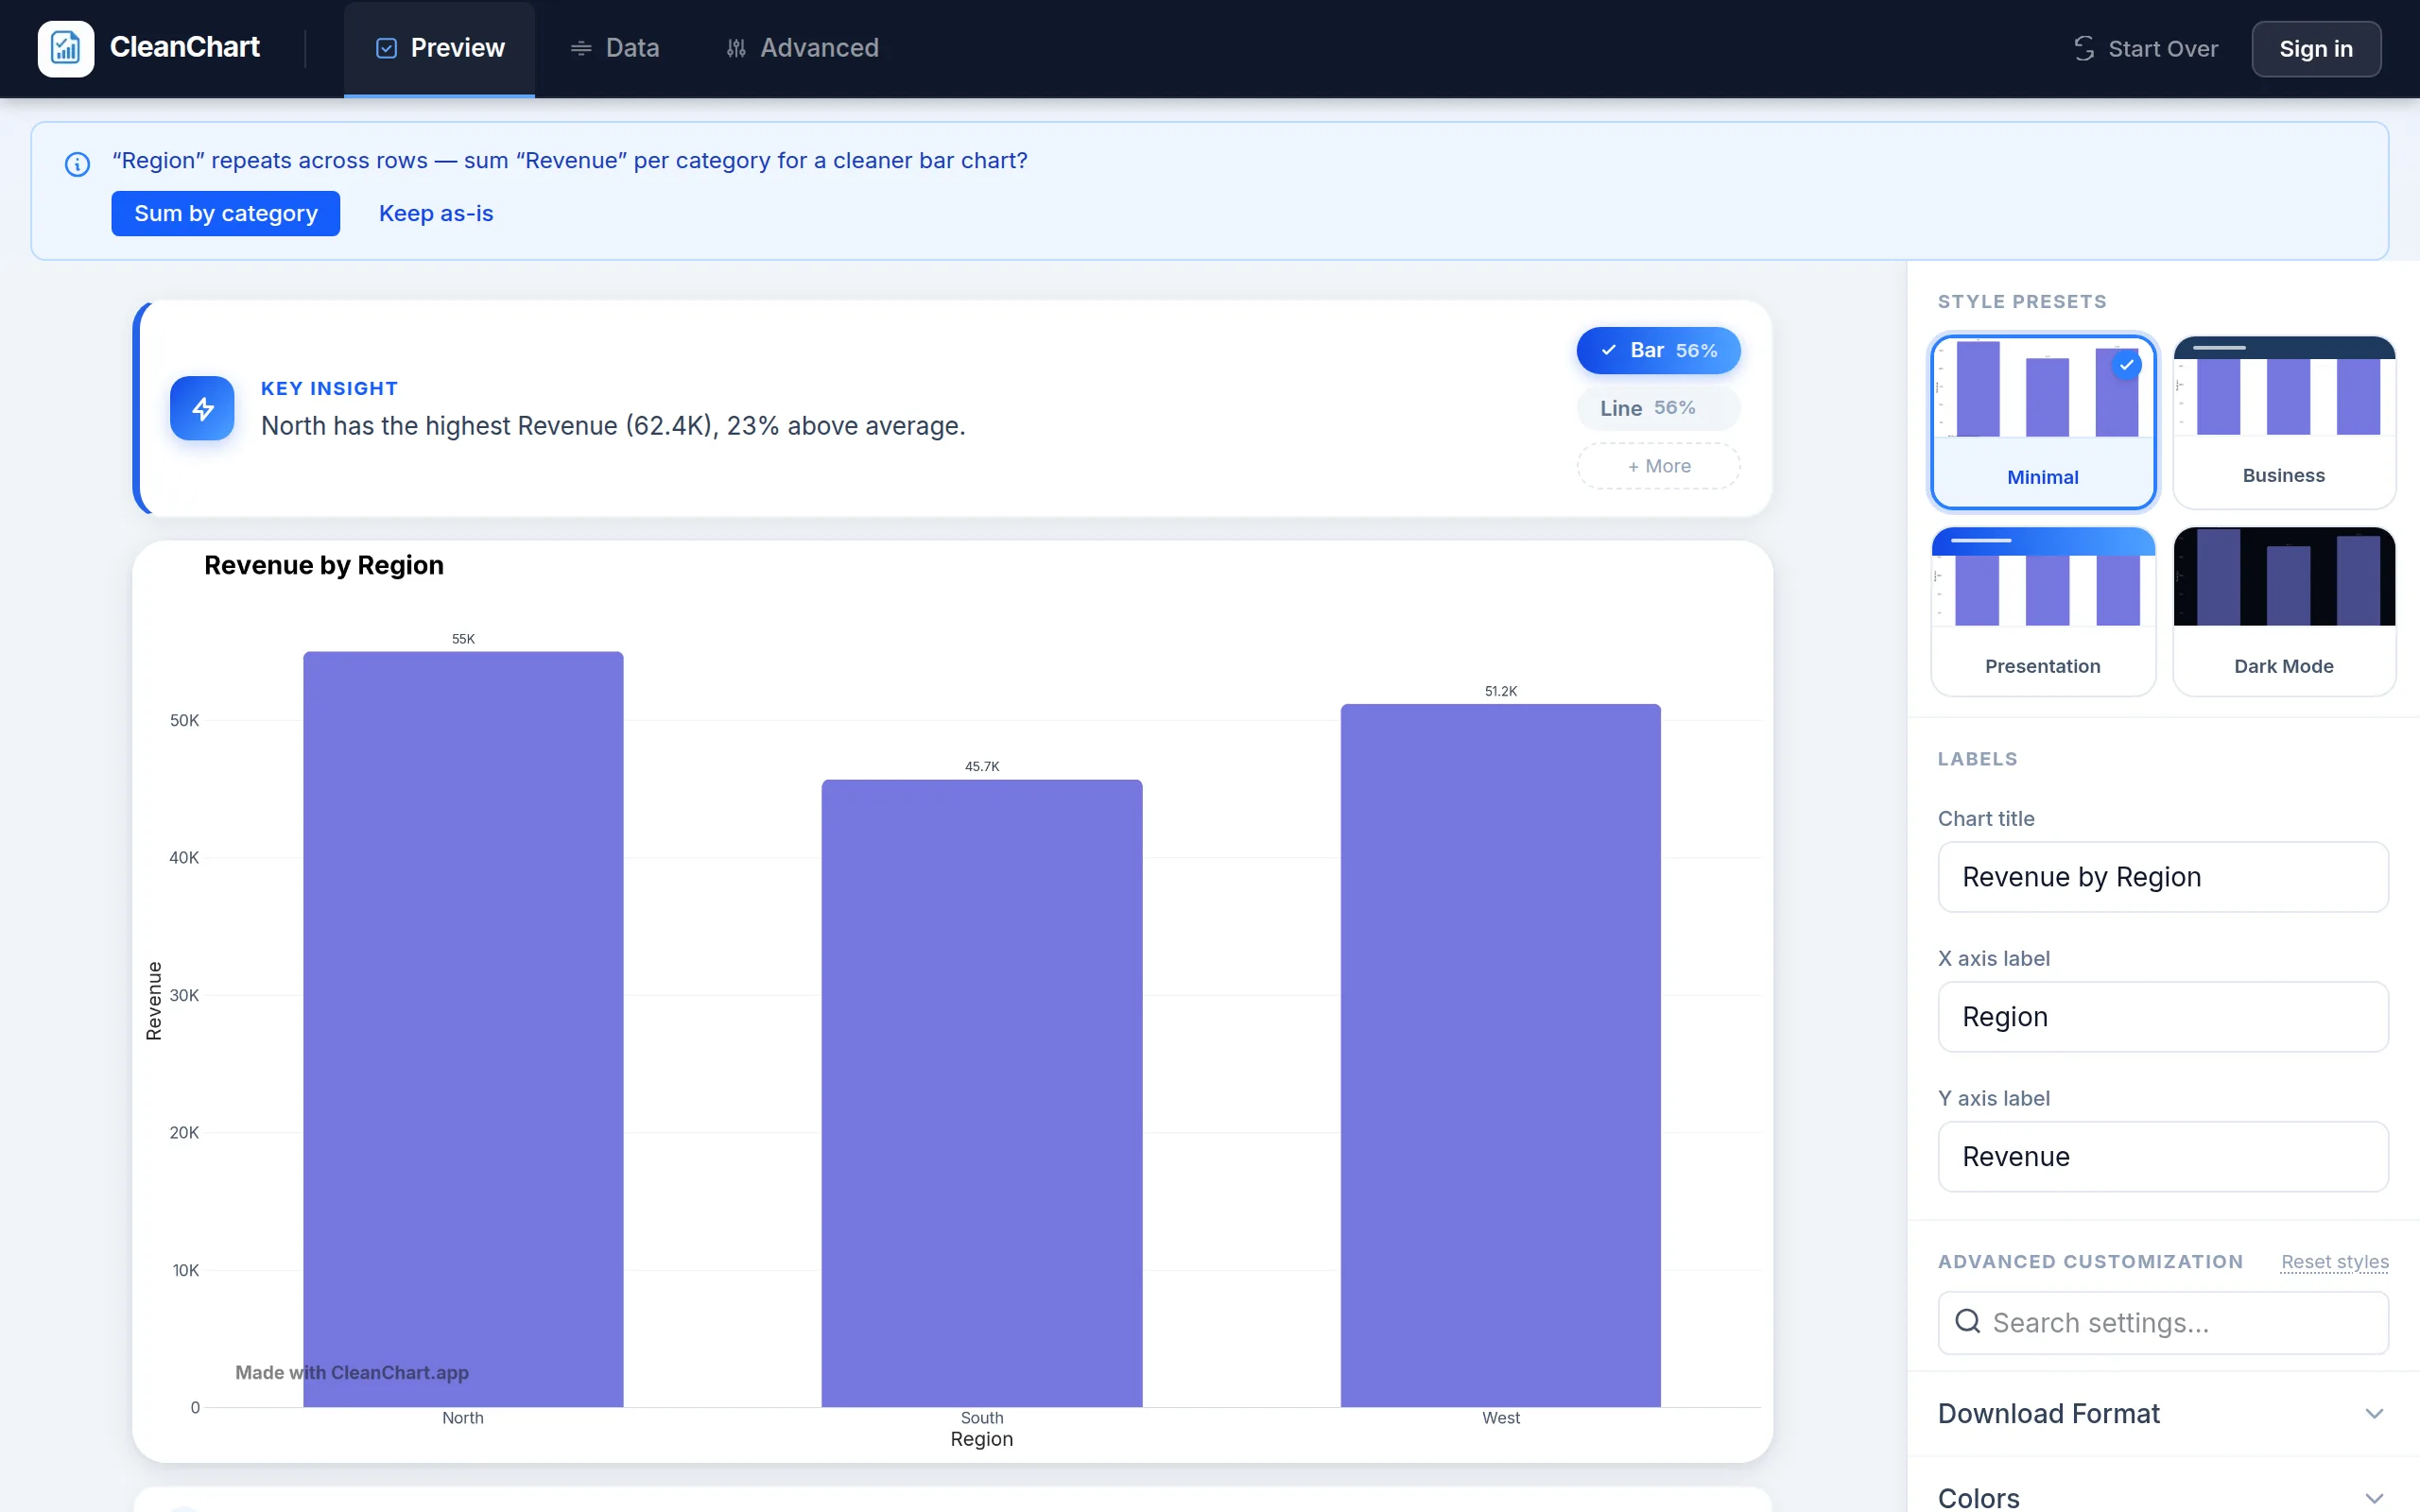
Task: Click the North bar in the chart
Action: tap(463, 1029)
